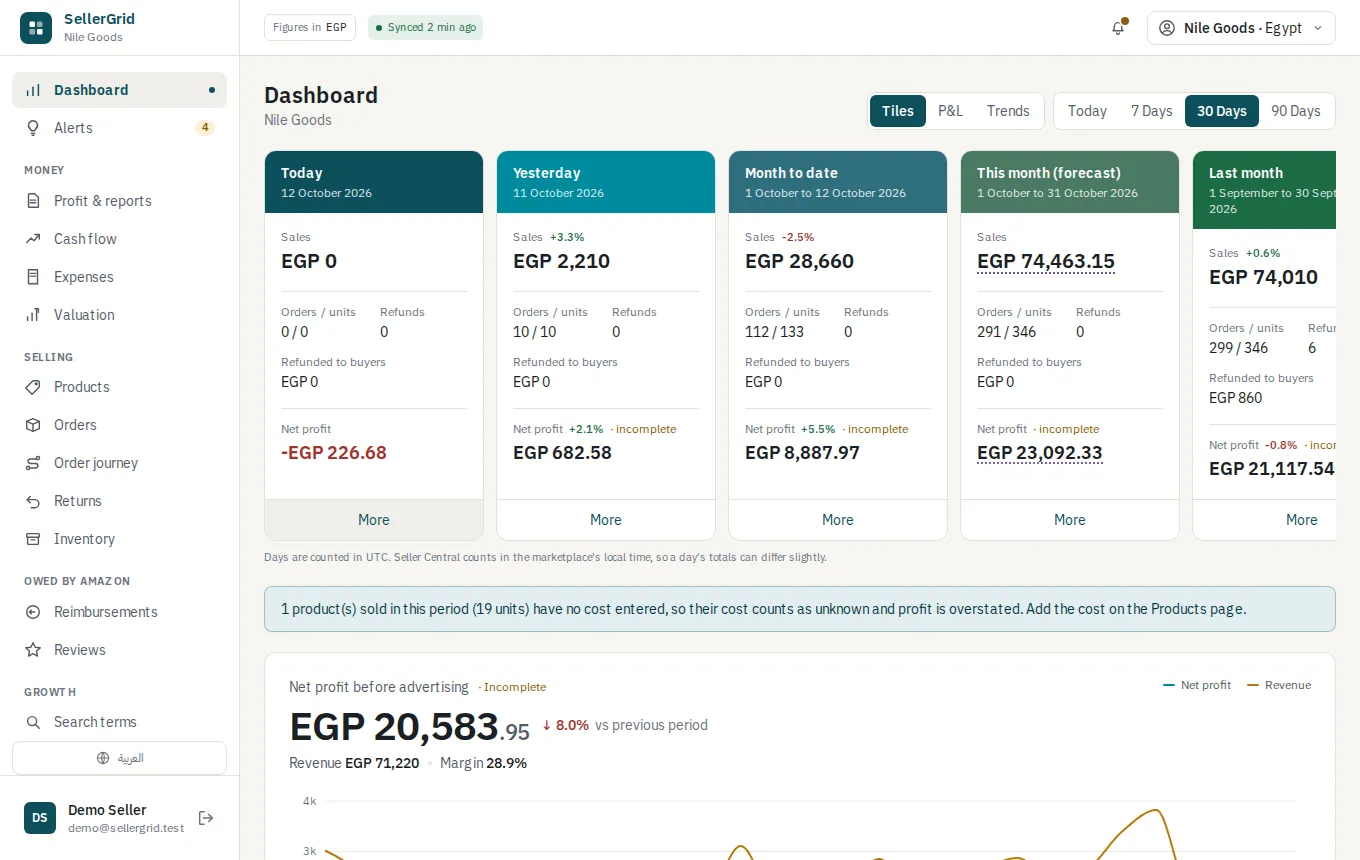Click the Demo Seller profile name

coord(107,810)
